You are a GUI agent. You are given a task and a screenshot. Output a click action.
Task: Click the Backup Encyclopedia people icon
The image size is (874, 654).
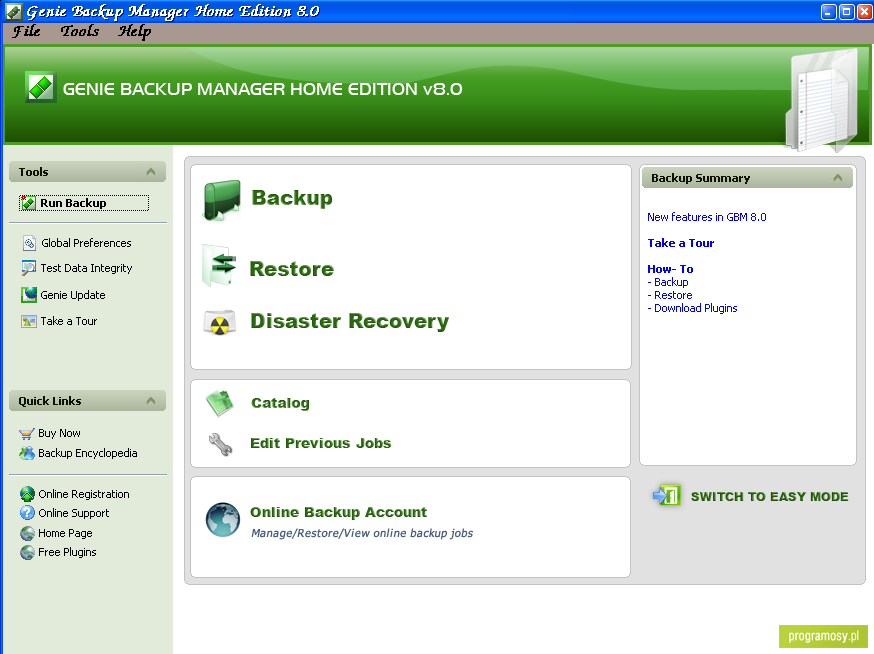pos(26,453)
